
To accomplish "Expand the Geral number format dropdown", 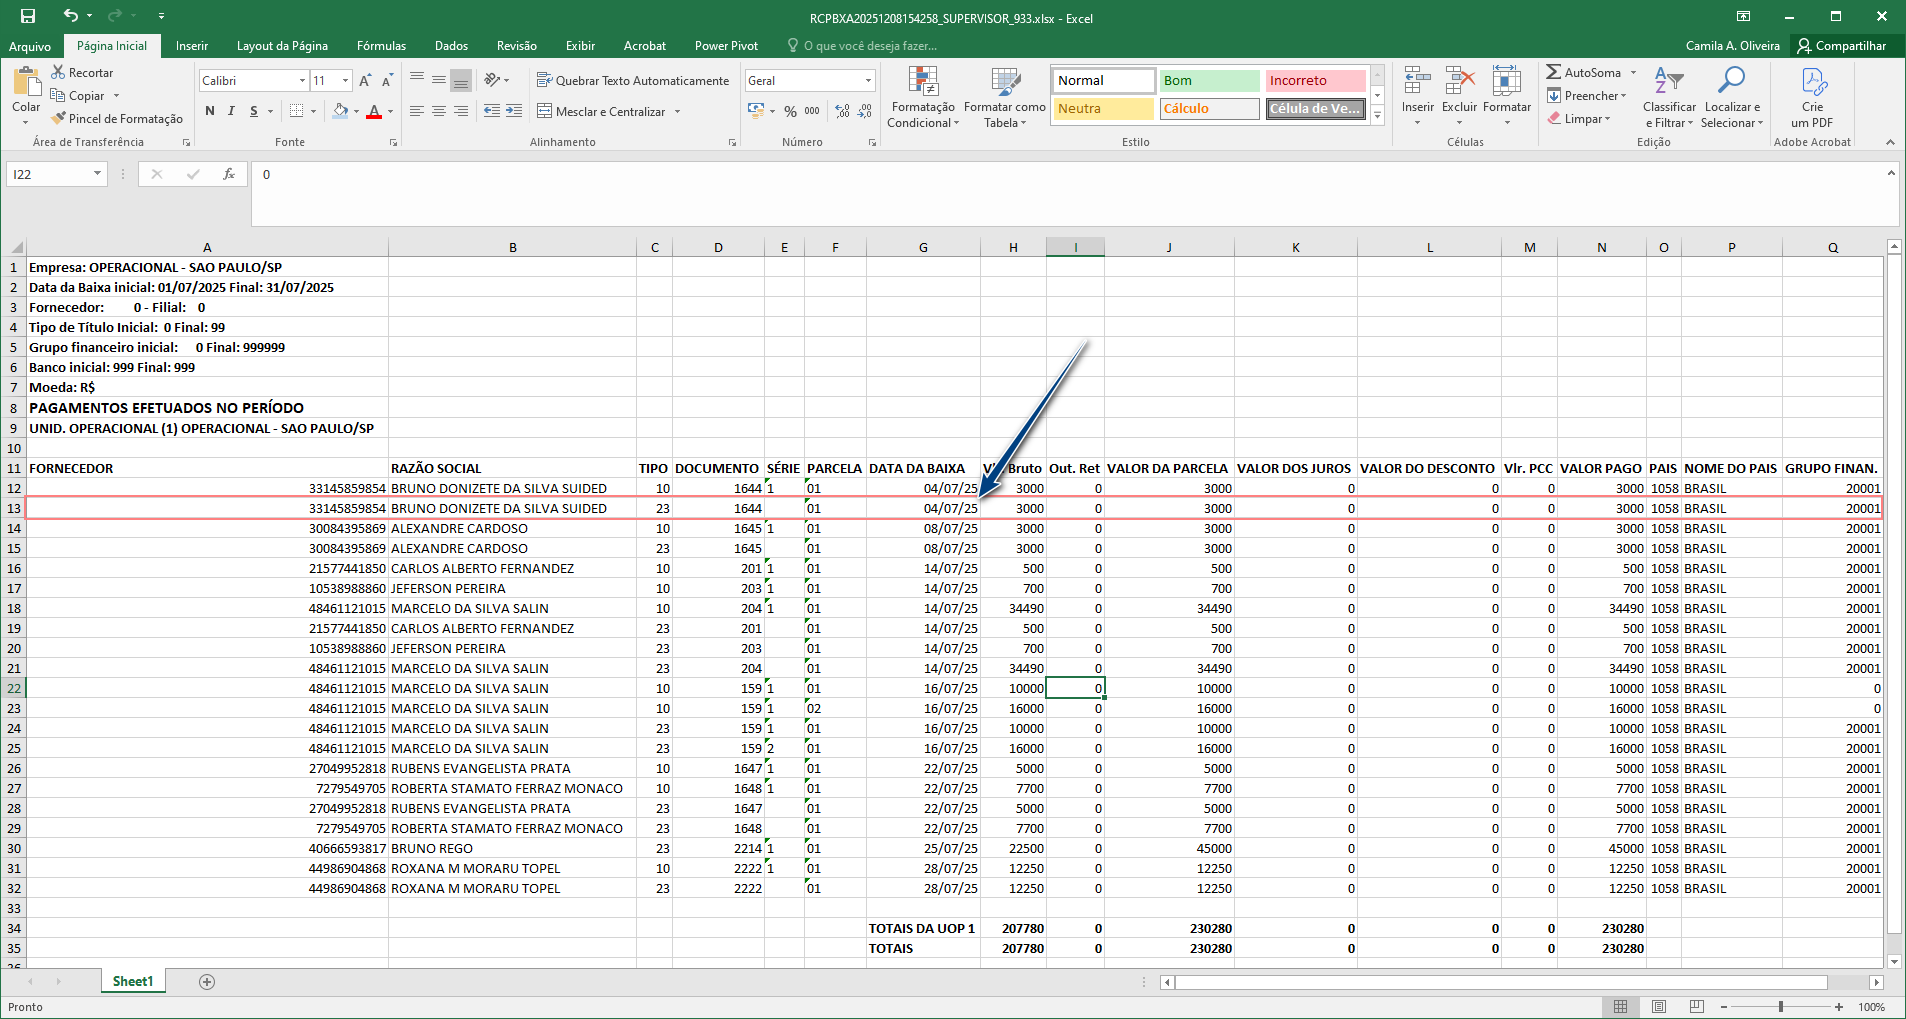I will 868,81.
